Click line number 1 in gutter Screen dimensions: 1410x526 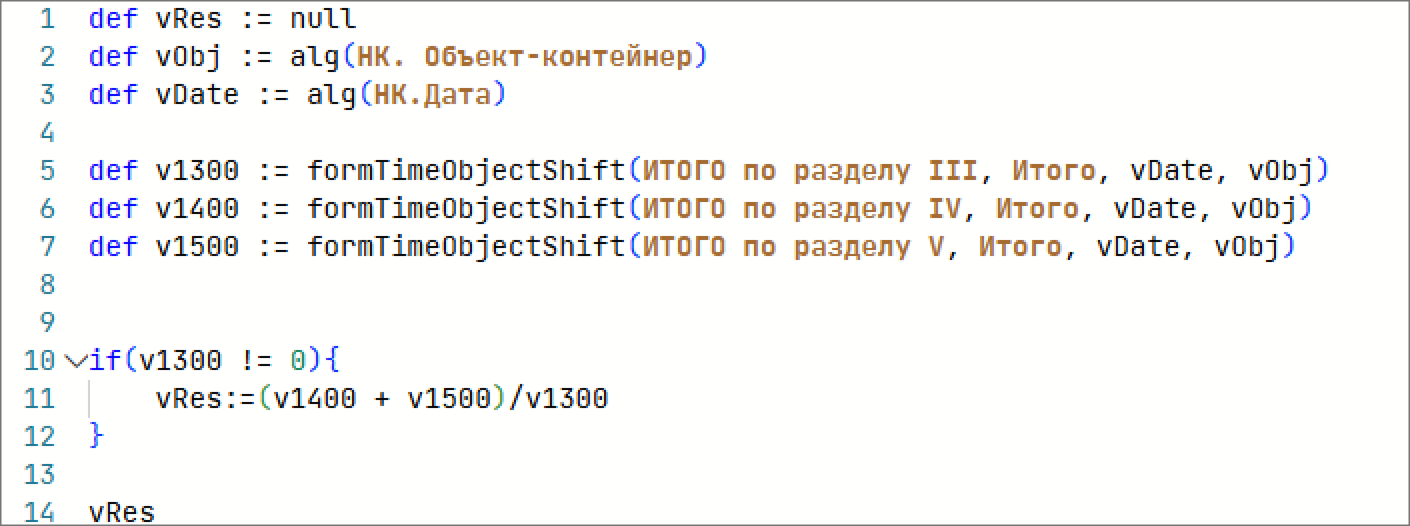coord(47,19)
